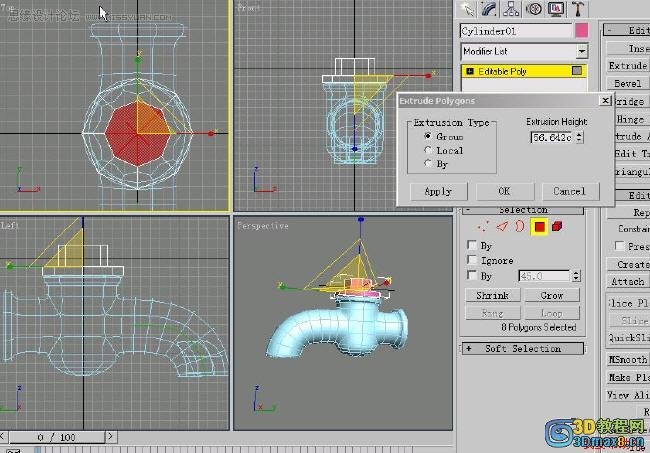Open the Motion panel tab
This screenshot has height=453, width=650.
pyautogui.click(x=534, y=9)
